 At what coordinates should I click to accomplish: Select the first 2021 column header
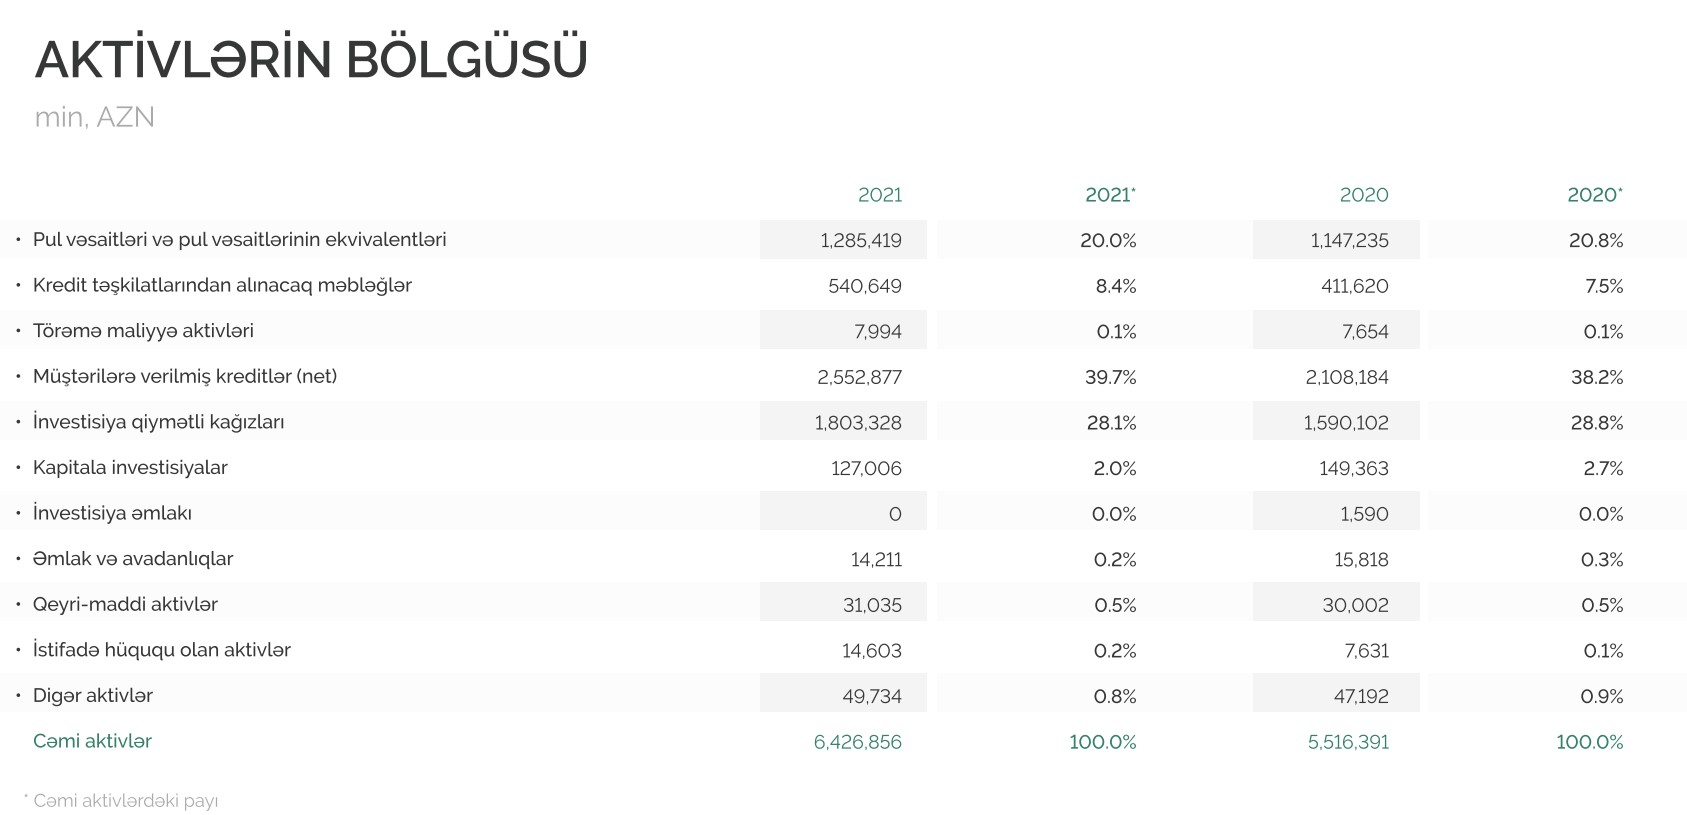[879, 195]
